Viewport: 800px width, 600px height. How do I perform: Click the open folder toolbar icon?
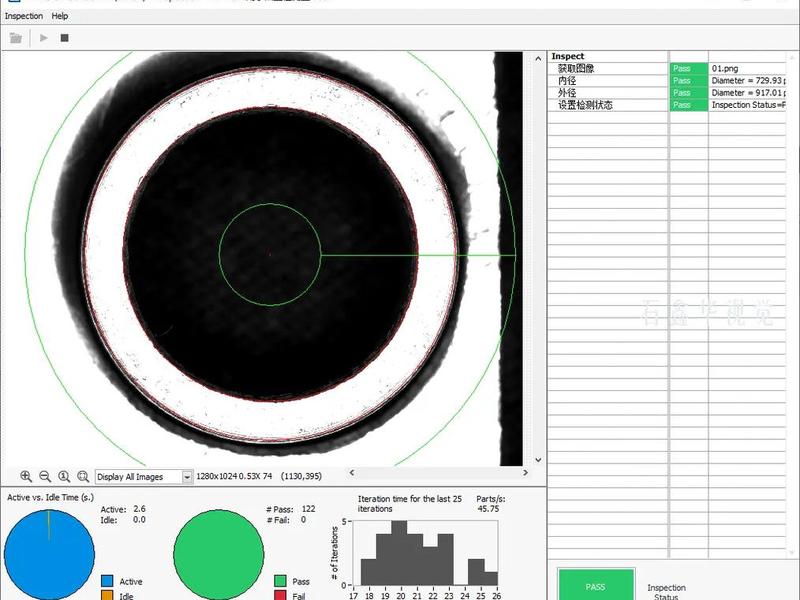point(16,38)
